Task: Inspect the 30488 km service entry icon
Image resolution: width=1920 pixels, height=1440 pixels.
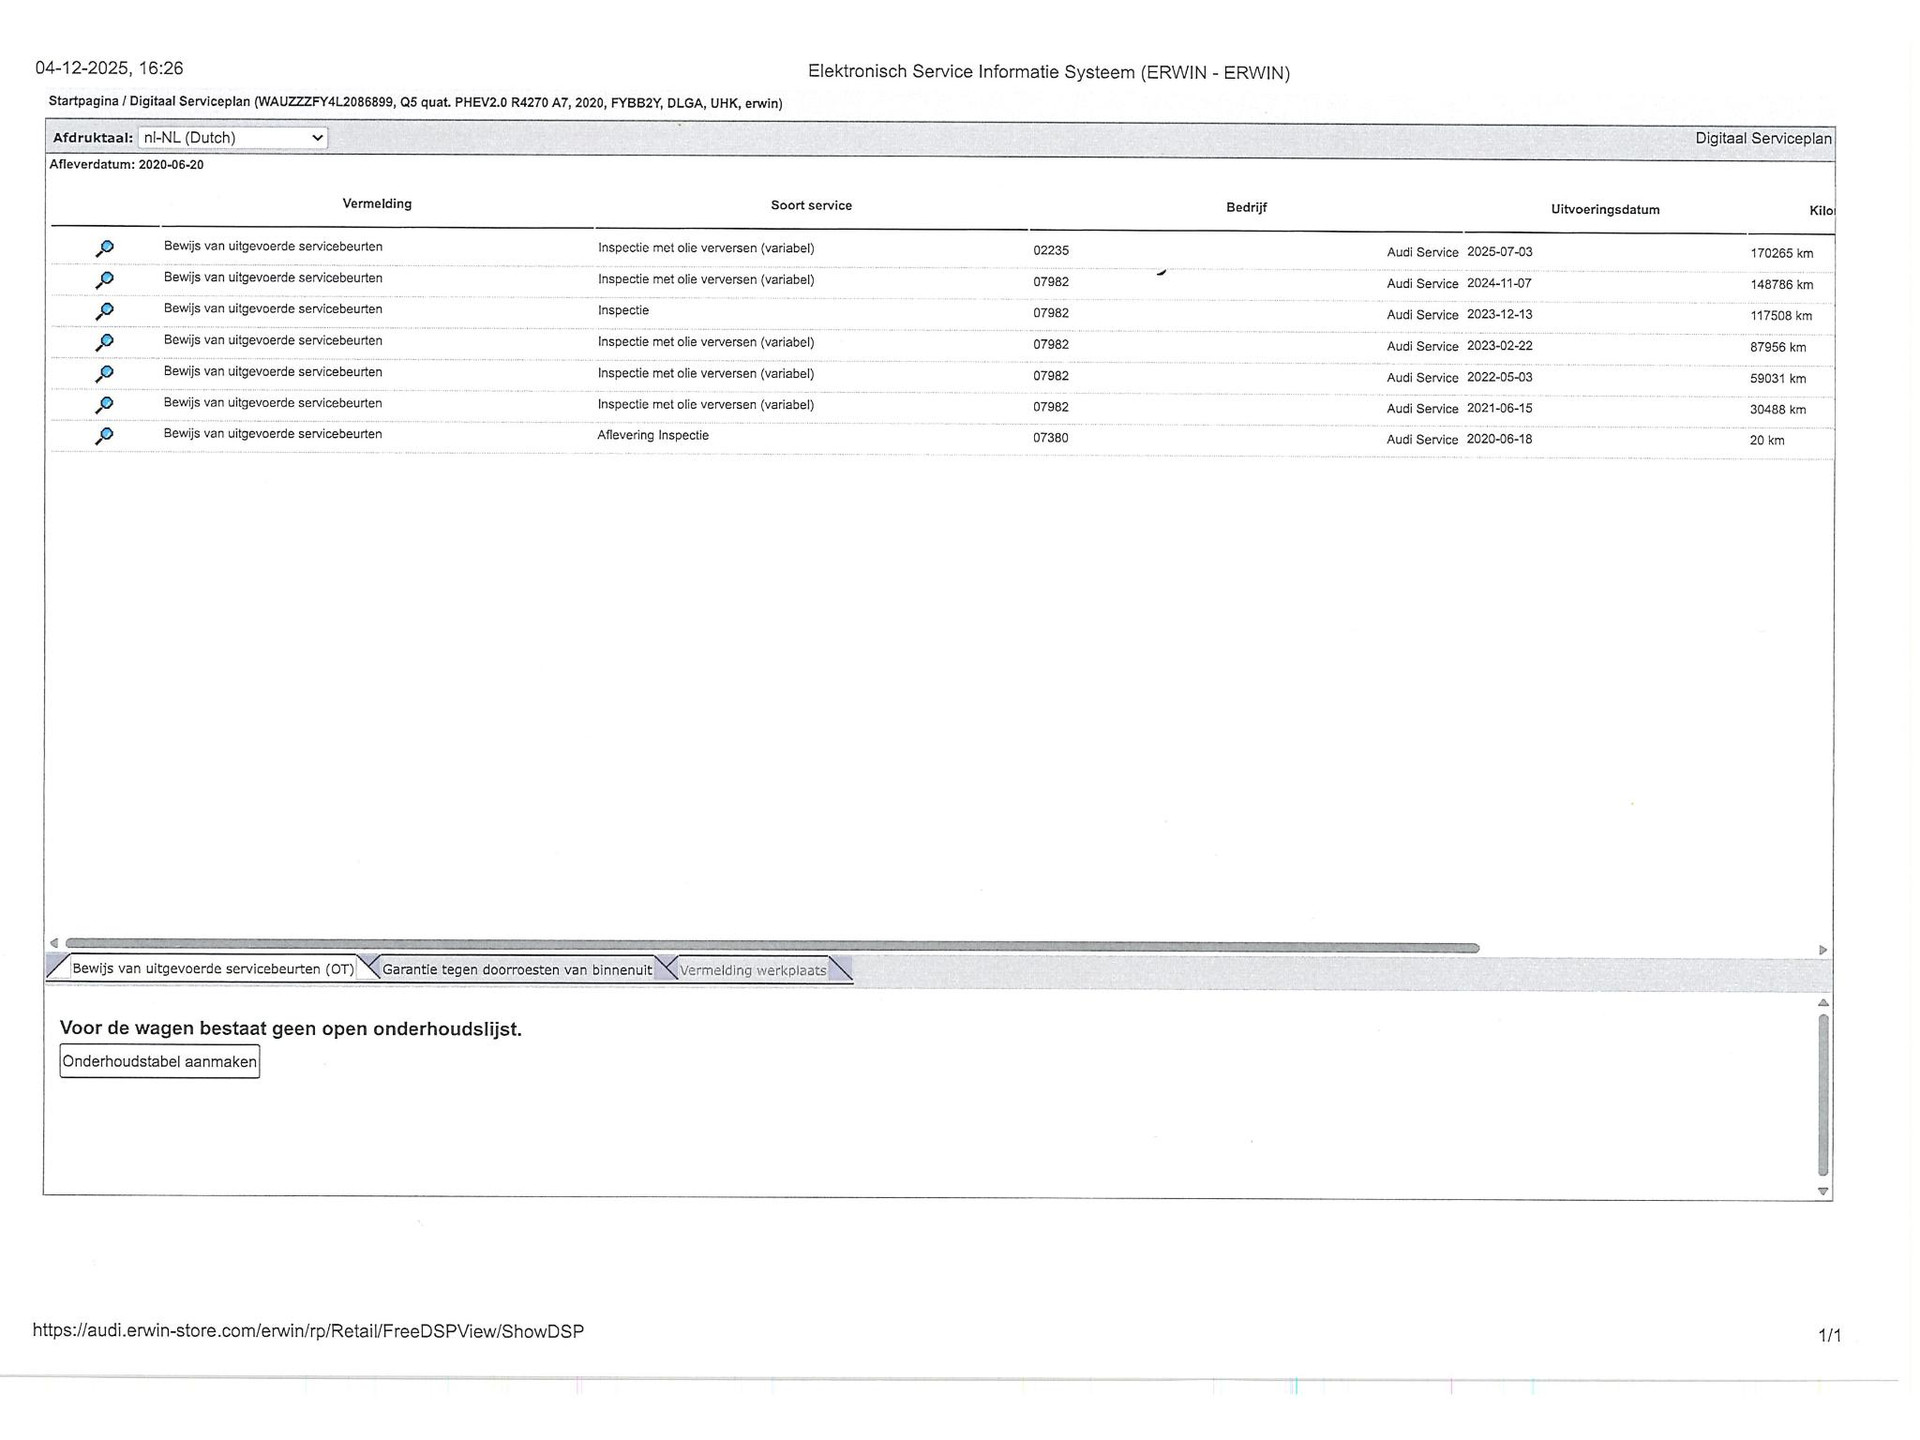Action: (104, 404)
